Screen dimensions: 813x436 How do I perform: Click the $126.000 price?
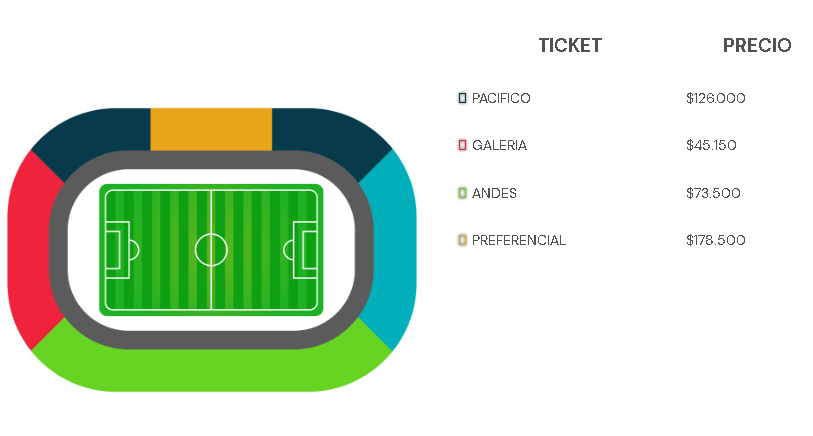pyautogui.click(x=716, y=98)
